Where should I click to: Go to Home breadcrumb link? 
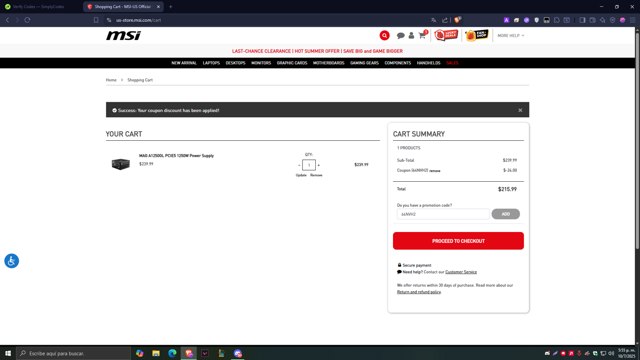pyautogui.click(x=111, y=80)
